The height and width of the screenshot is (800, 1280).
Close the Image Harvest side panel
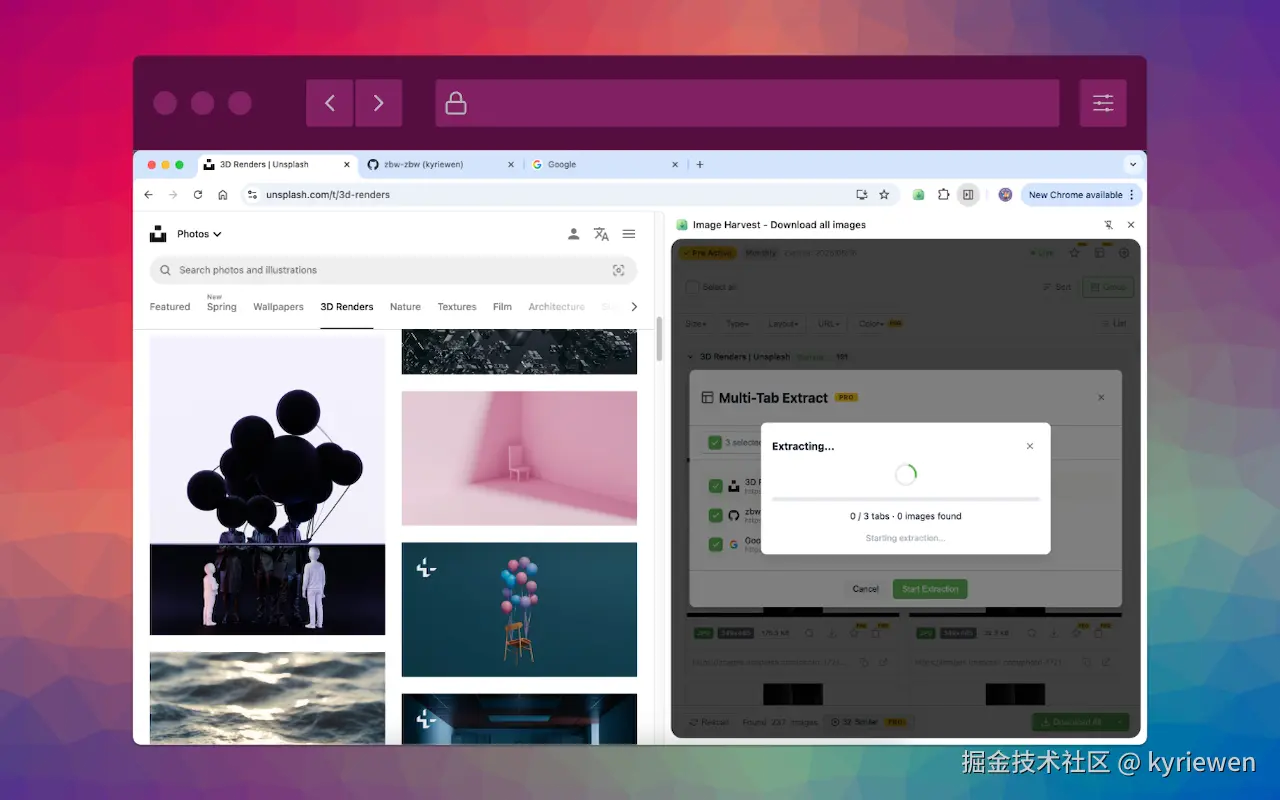[x=1131, y=225]
